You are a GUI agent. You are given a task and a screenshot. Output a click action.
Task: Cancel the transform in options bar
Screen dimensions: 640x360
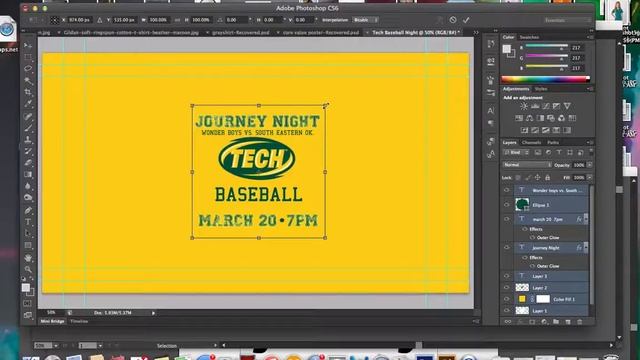[x=453, y=20]
